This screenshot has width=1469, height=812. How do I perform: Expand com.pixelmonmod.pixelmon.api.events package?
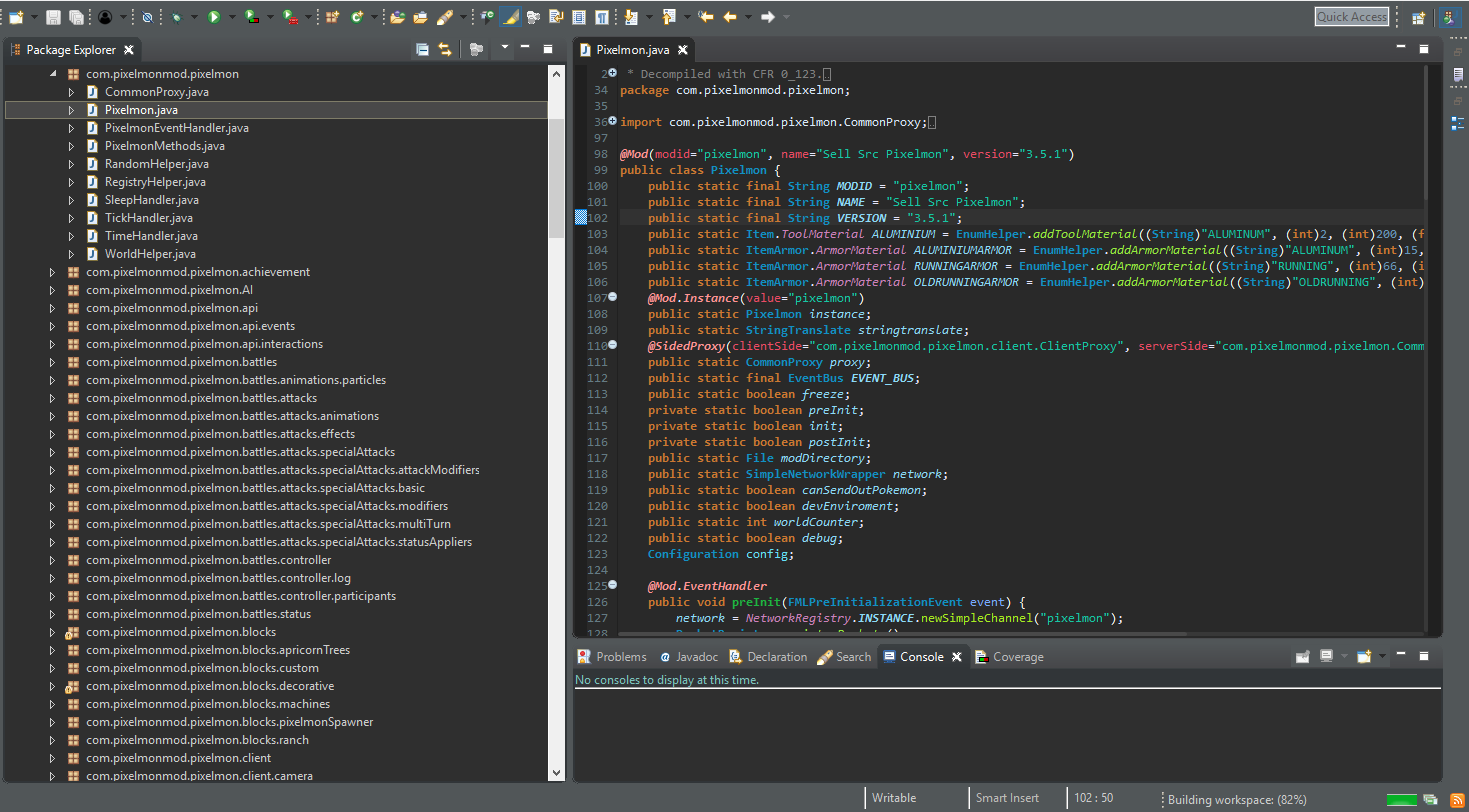pyautogui.click(x=53, y=326)
